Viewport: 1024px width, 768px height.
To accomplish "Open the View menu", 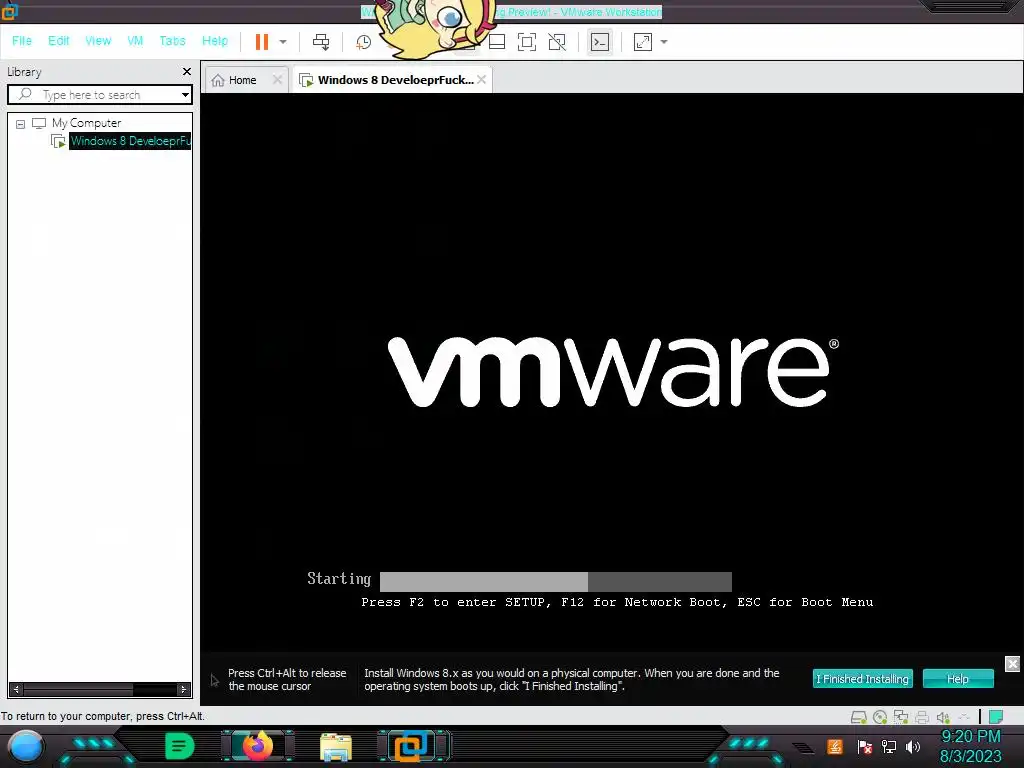I will (98, 40).
